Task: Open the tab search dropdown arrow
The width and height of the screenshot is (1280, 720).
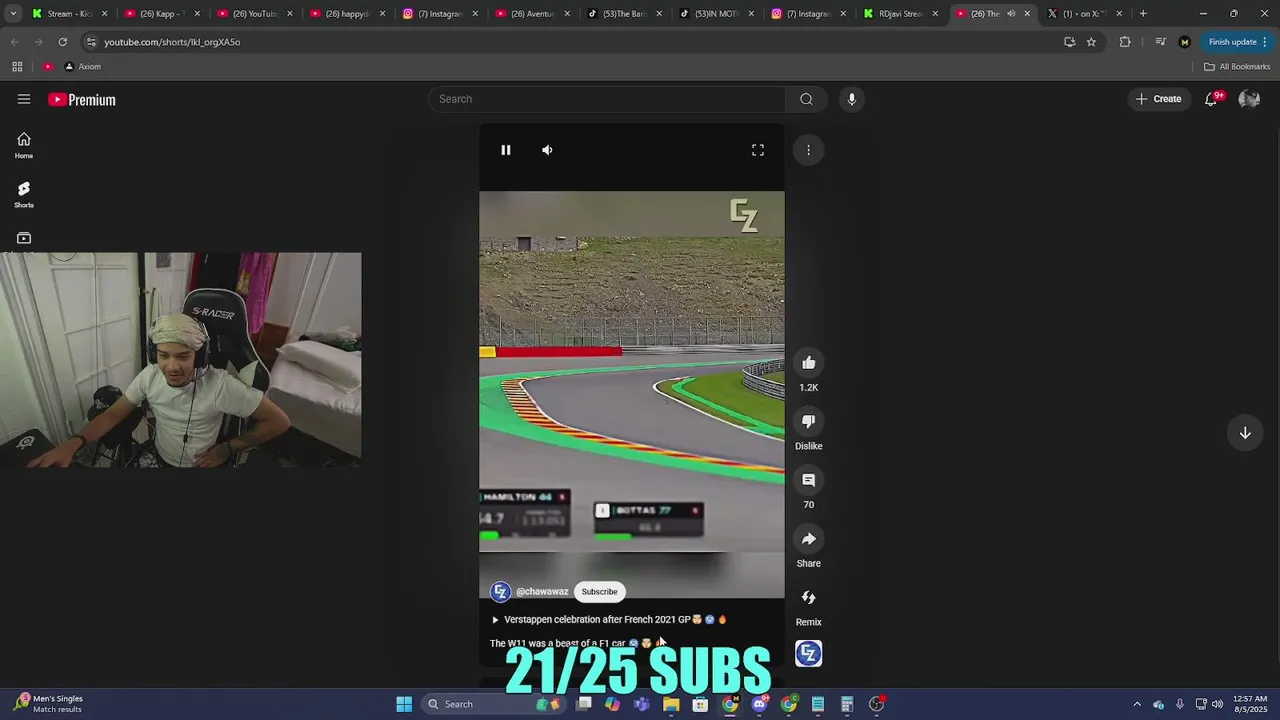Action: click(x=13, y=14)
